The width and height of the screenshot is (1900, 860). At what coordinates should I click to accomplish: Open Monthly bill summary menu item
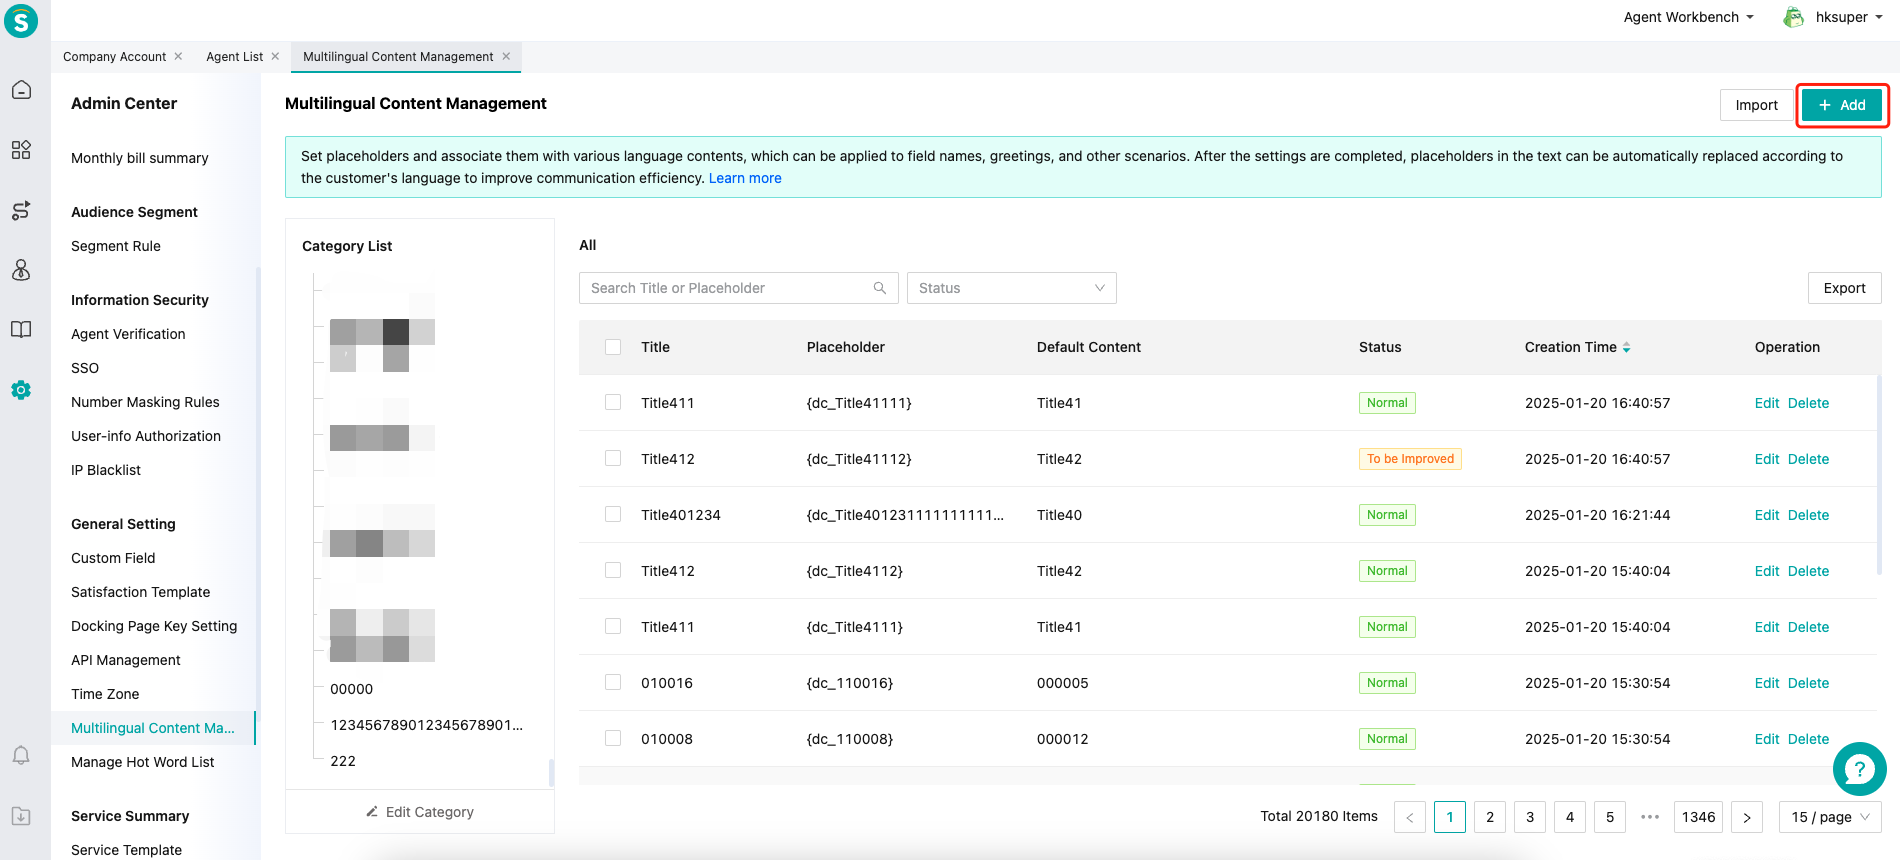(140, 158)
